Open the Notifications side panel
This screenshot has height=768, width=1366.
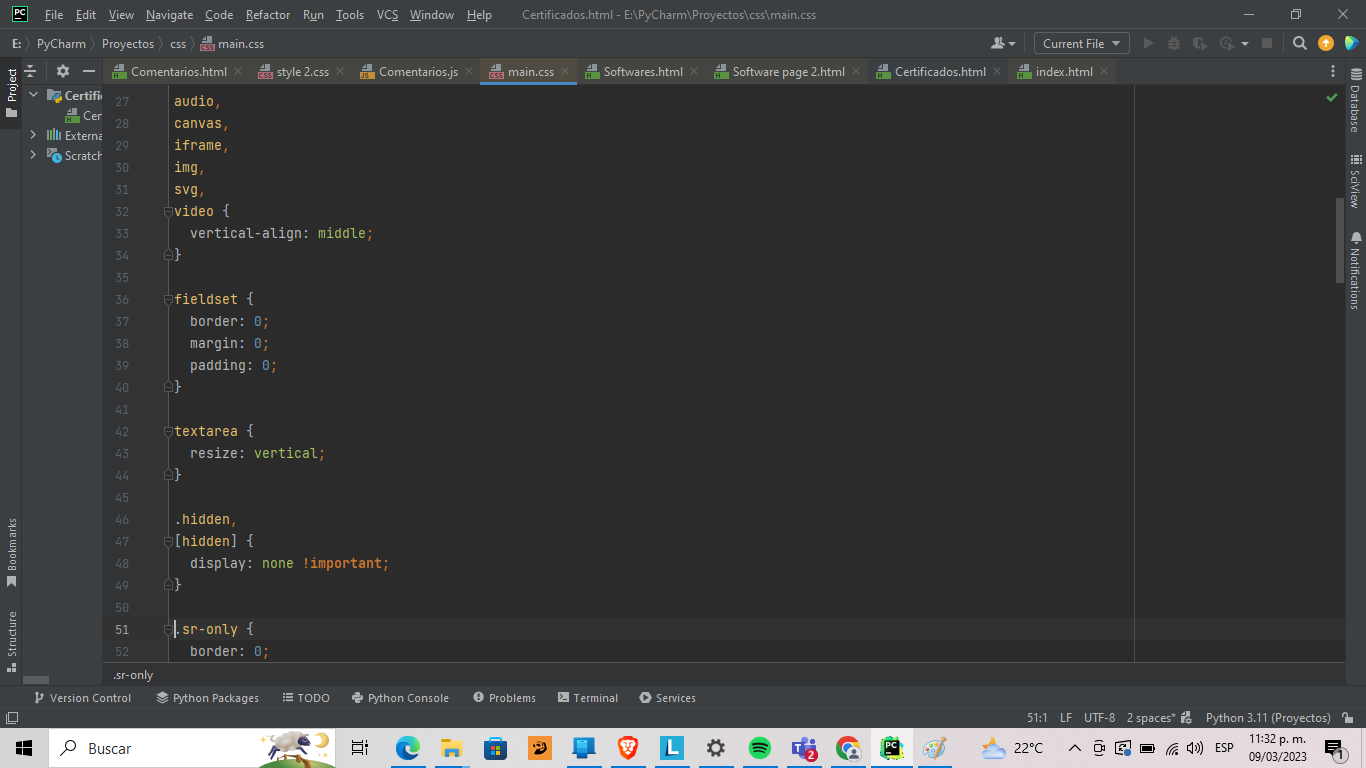pos(1355,270)
